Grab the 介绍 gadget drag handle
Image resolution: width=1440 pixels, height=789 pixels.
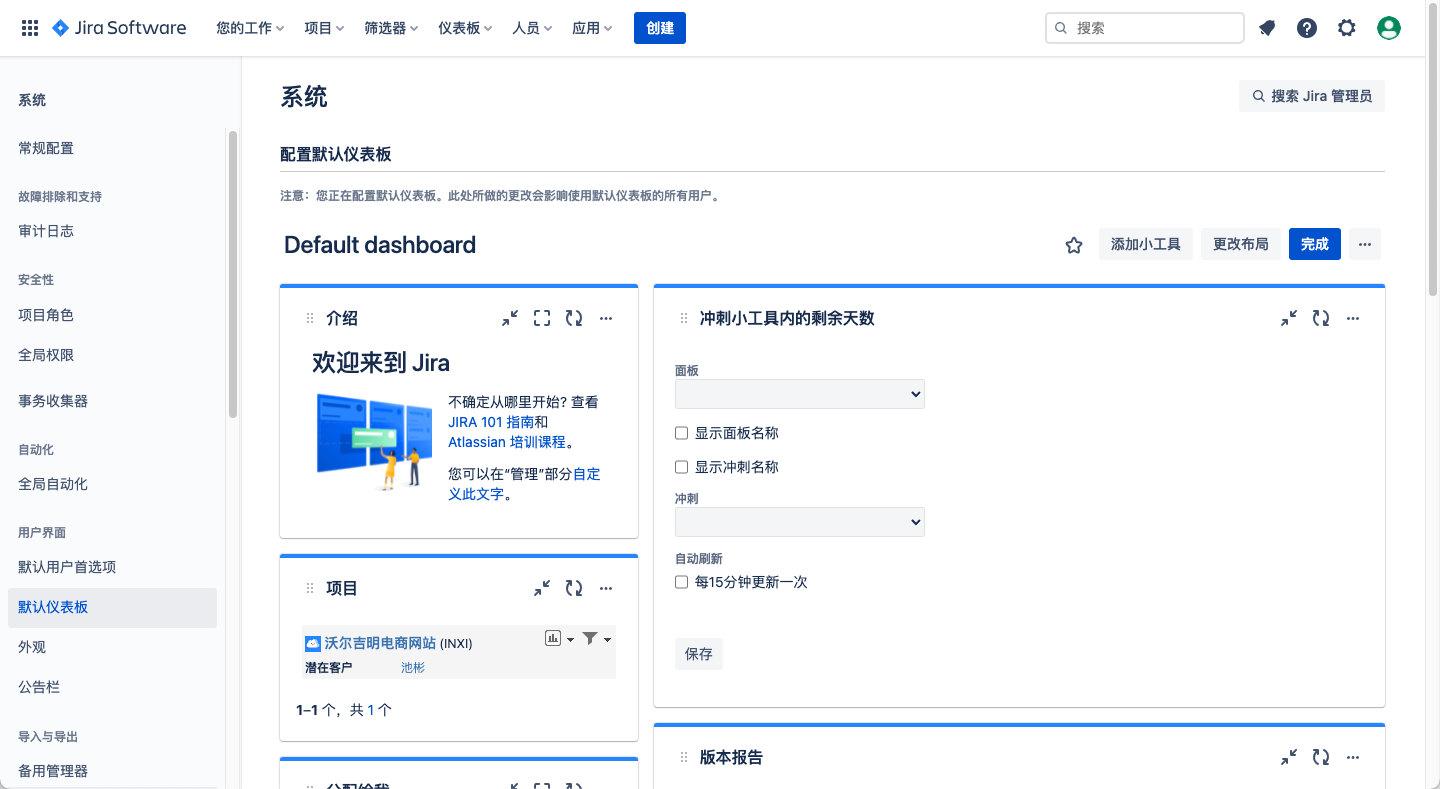click(x=310, y=318)
